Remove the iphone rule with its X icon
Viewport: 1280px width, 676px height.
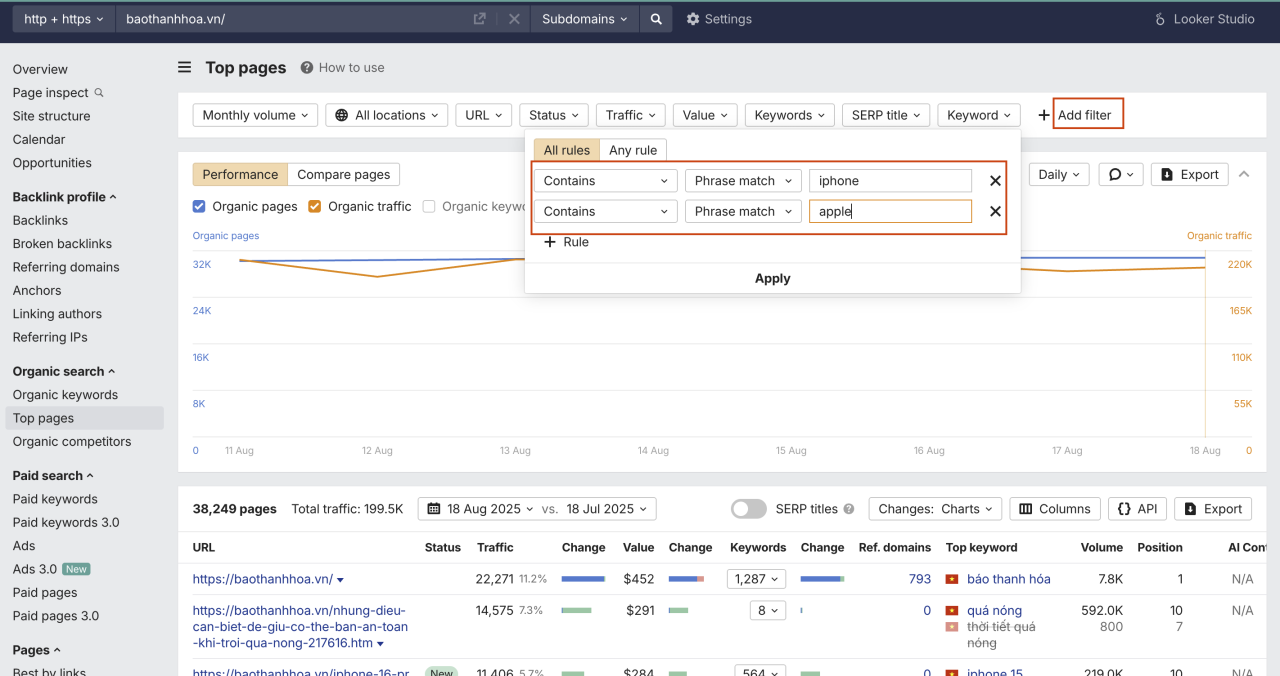point(995,181)
